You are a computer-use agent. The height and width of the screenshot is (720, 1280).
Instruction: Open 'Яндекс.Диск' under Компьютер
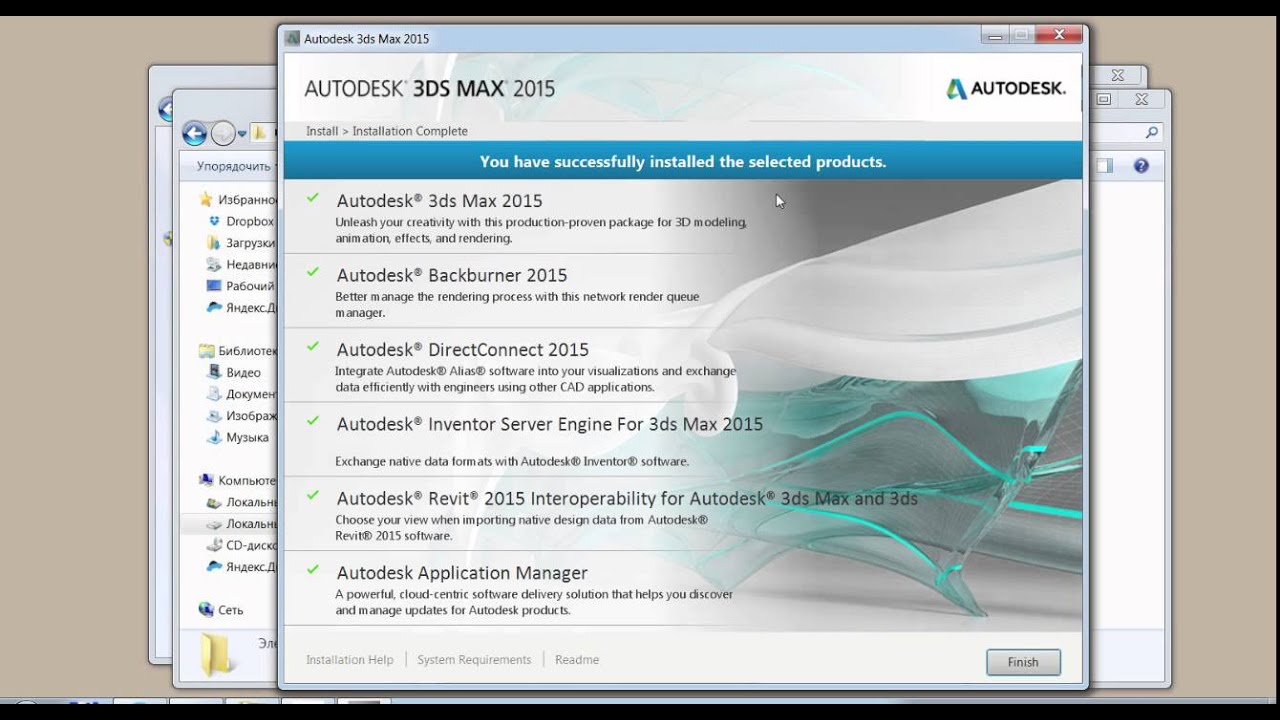pyautogui.click(x=241, y=567)
